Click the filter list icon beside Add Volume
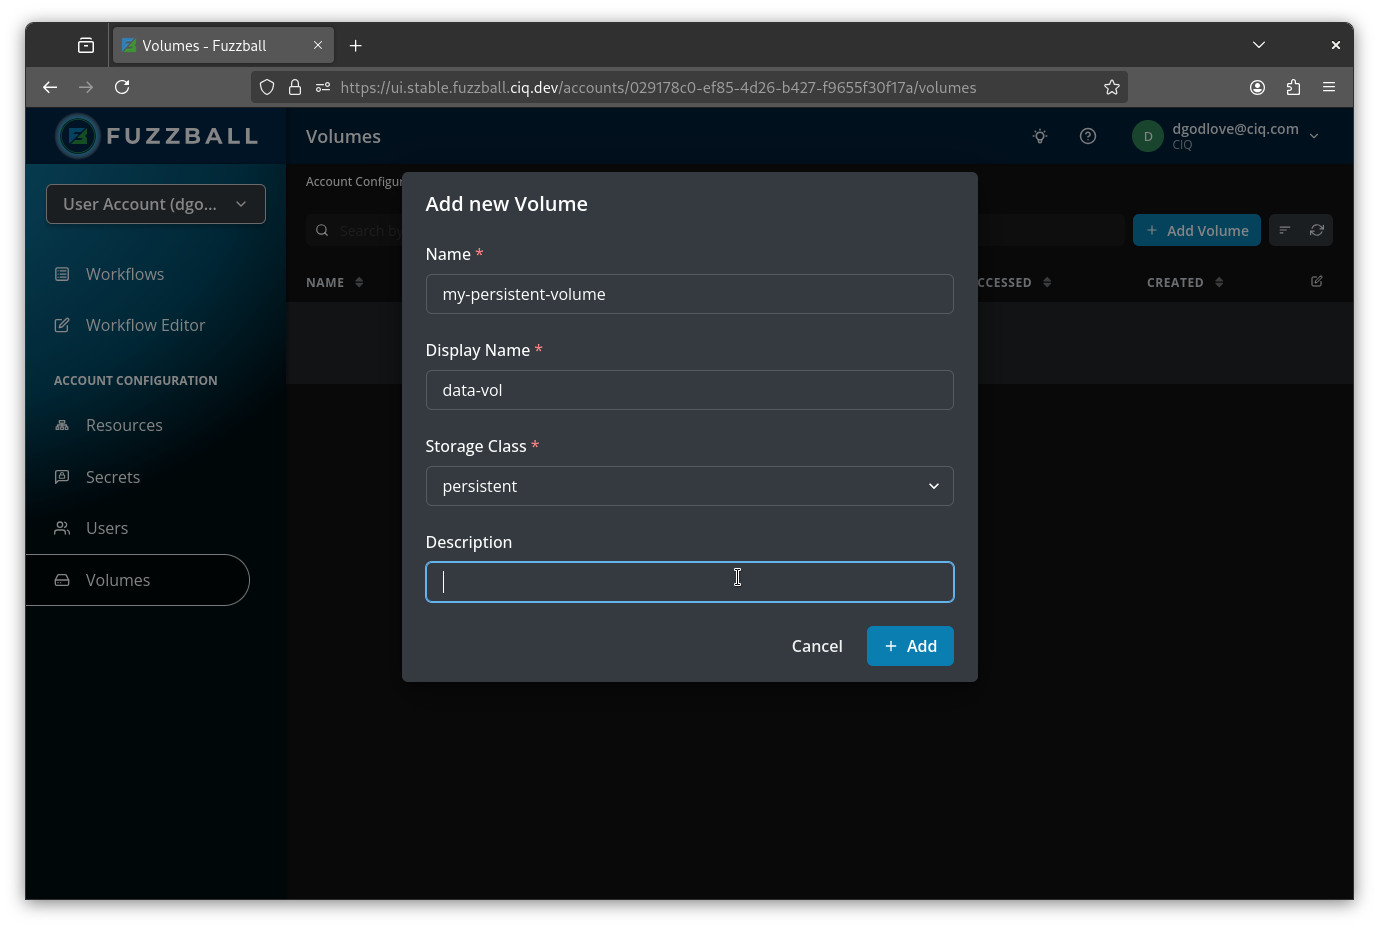1379x928 pixels. tap(1285, 230)
